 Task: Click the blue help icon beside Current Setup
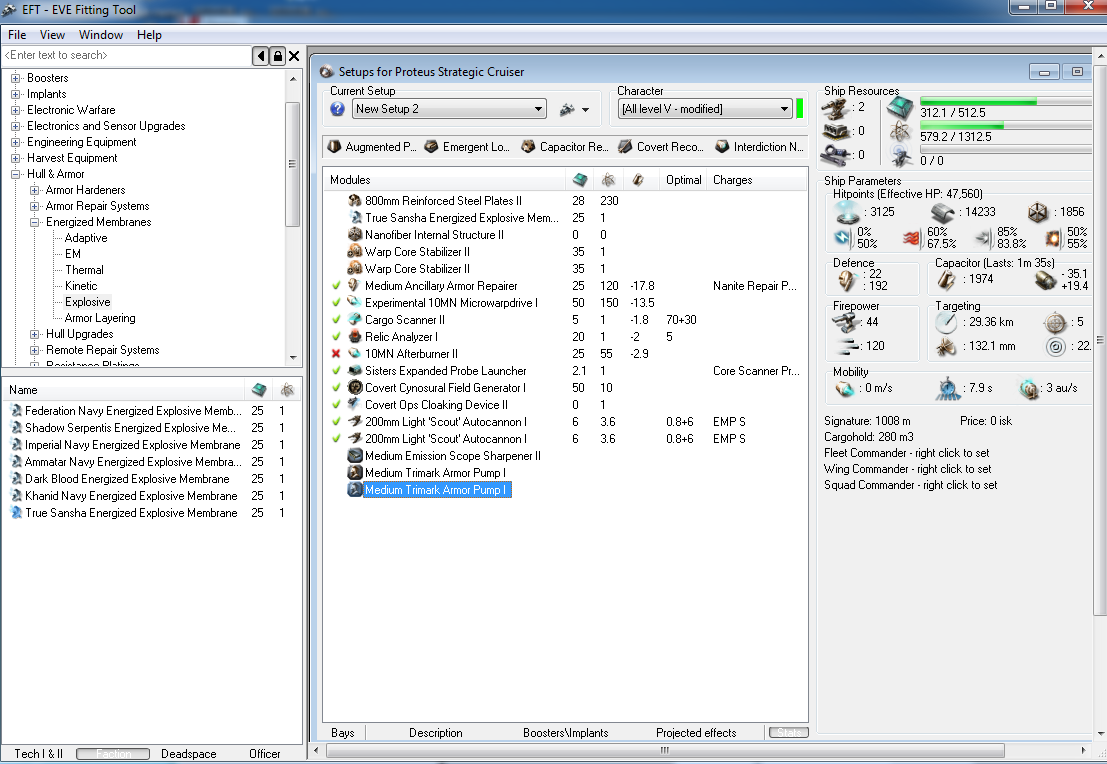tap(337, 109)
